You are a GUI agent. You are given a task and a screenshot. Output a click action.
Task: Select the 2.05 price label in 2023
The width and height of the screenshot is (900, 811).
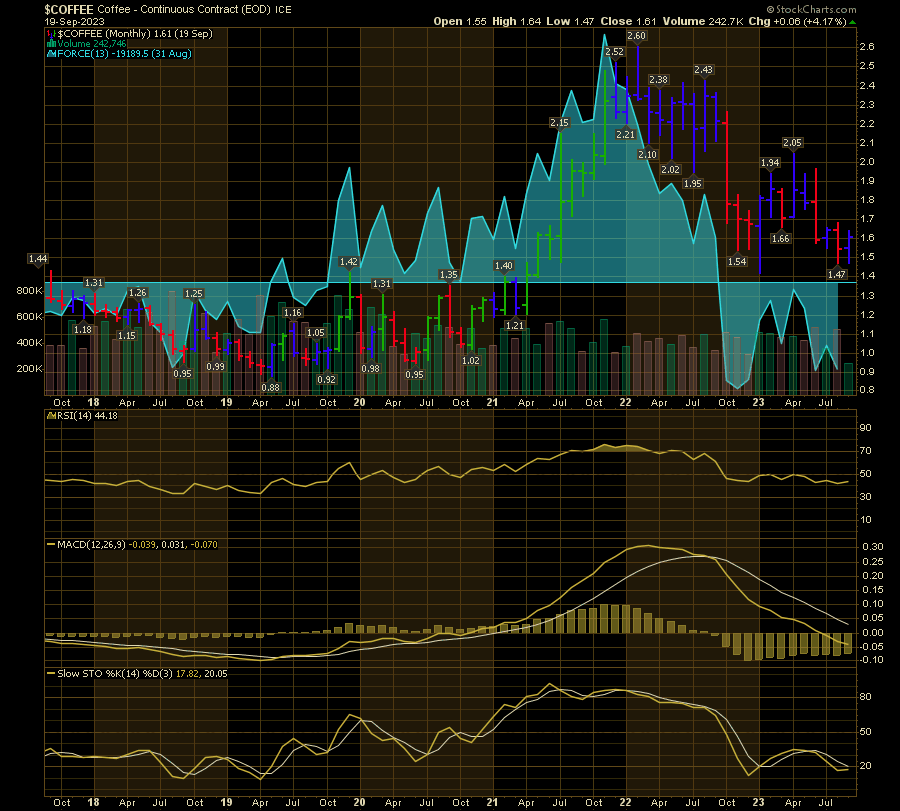coord(793,143)
